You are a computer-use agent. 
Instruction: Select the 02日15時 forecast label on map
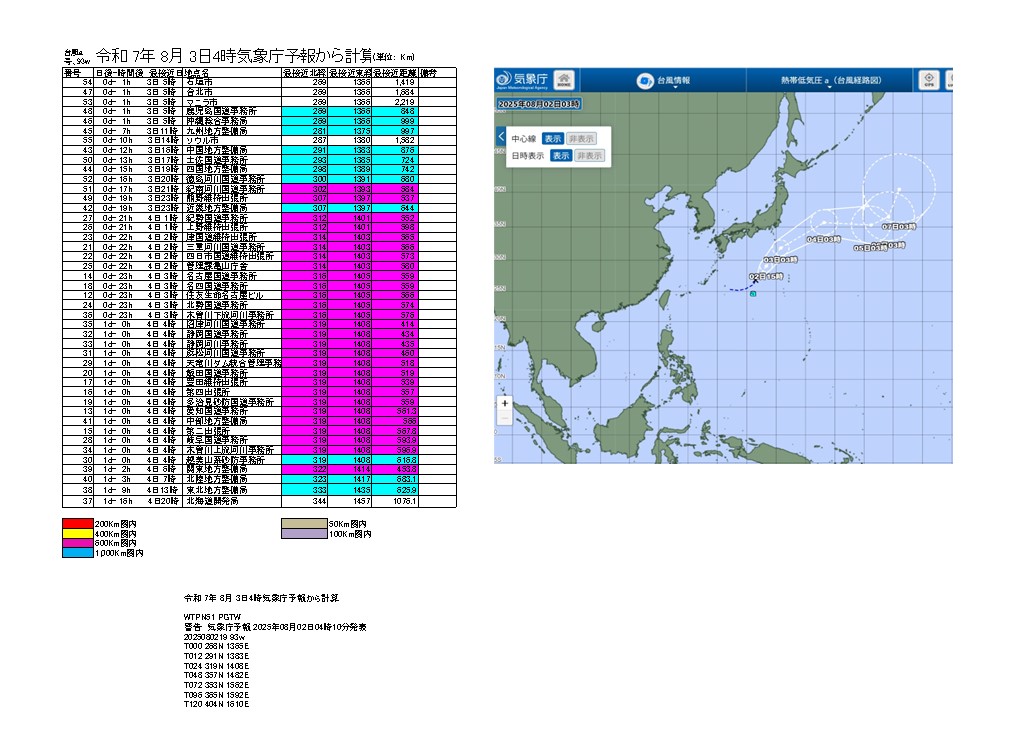766,276
